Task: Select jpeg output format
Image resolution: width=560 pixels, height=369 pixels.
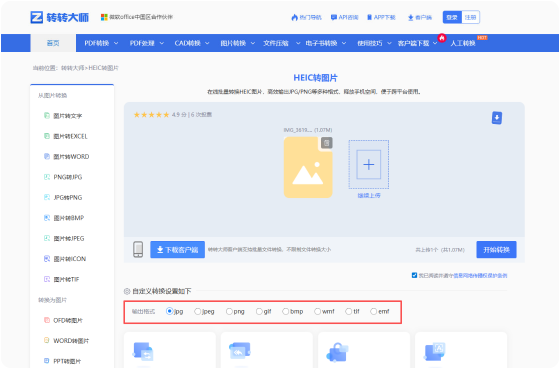Action: 198,311
